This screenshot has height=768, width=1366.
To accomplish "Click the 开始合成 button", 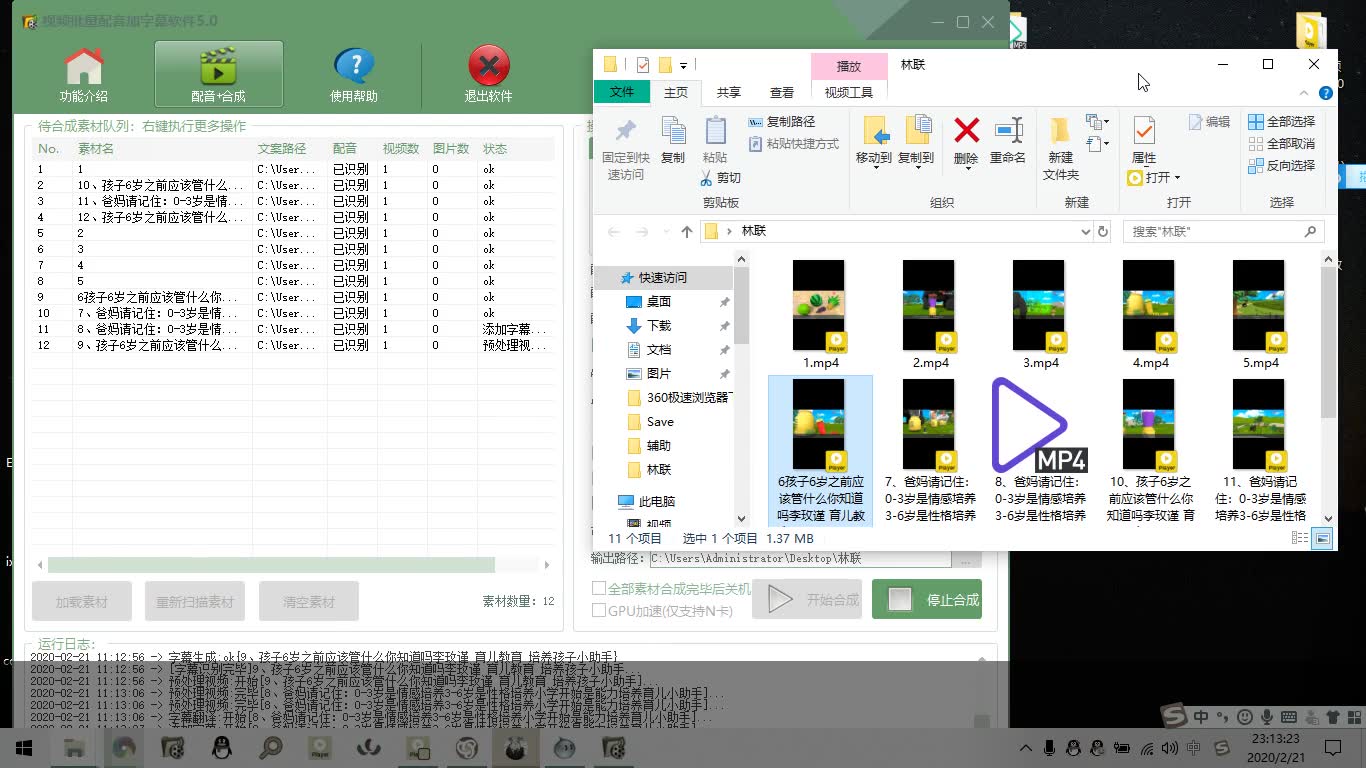I will [807, 600].
